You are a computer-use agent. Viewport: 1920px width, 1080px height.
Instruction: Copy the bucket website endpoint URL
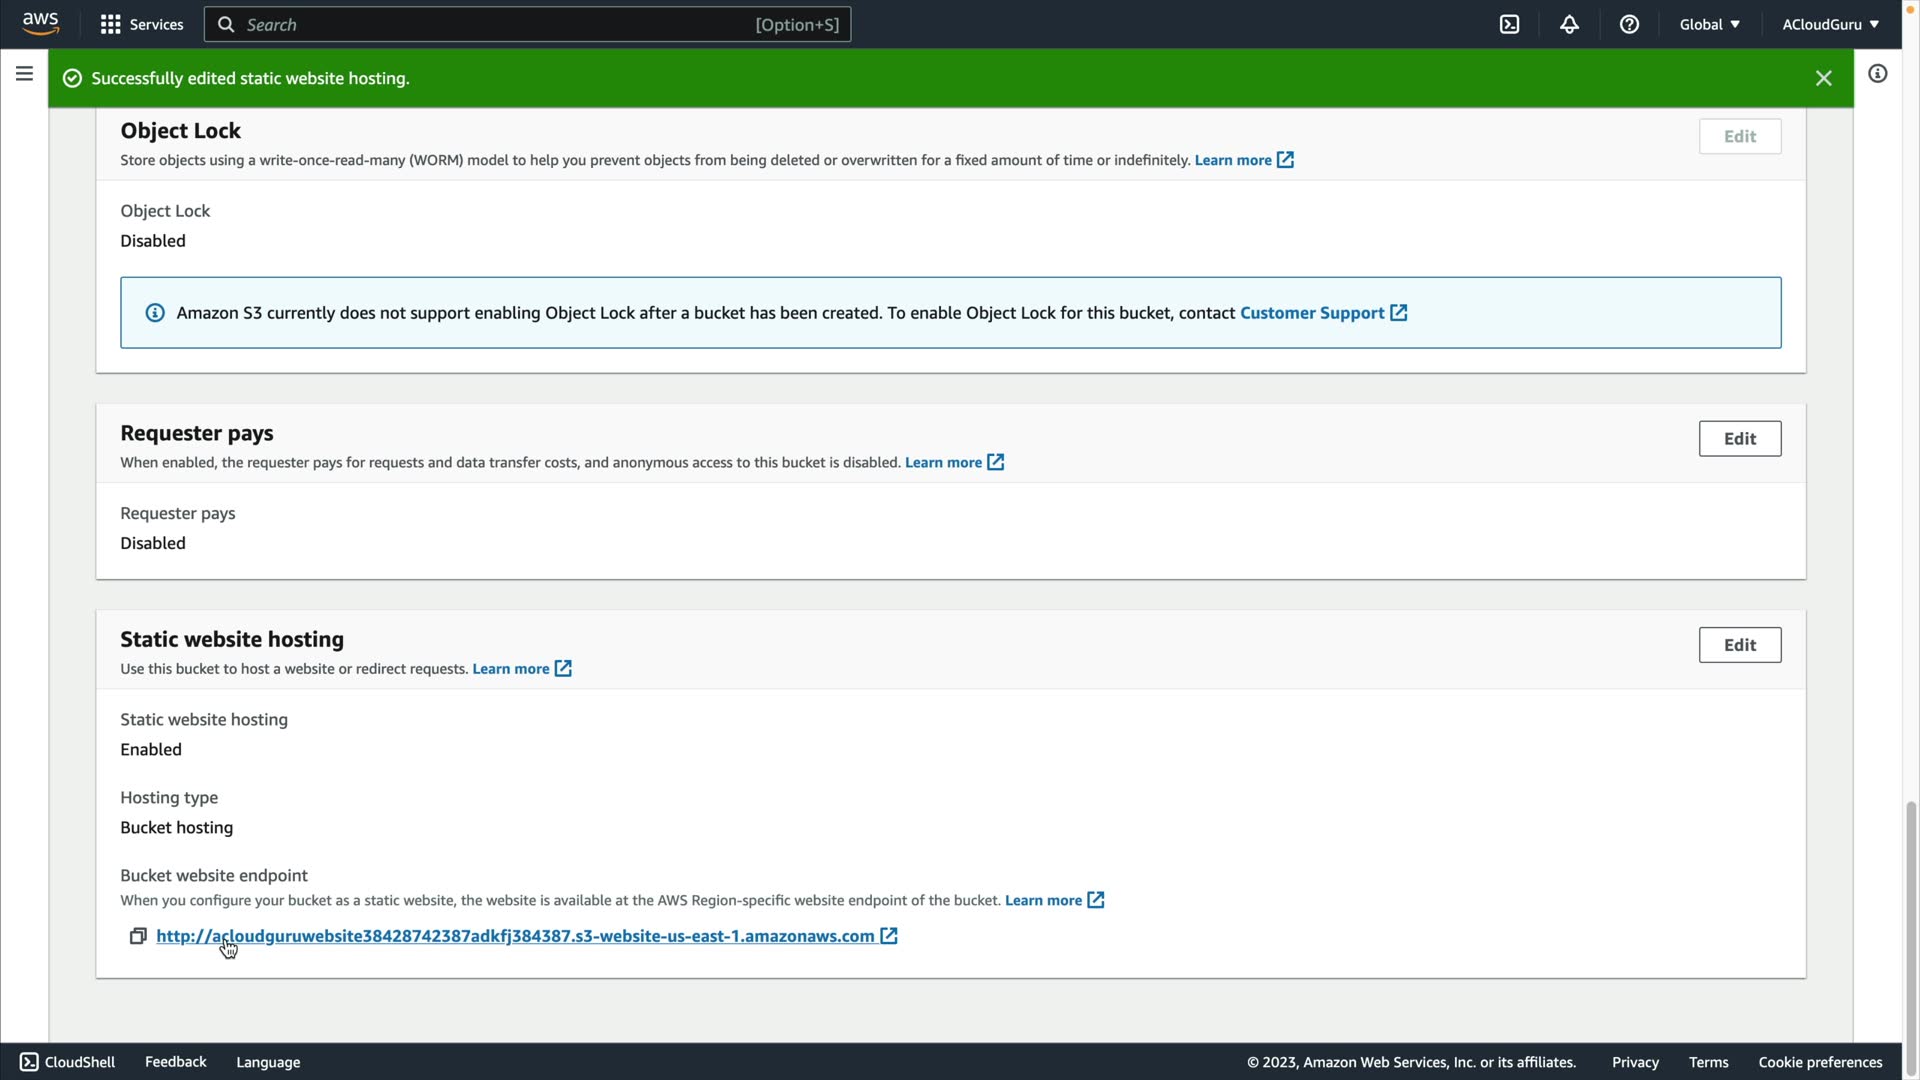point(138,936)
